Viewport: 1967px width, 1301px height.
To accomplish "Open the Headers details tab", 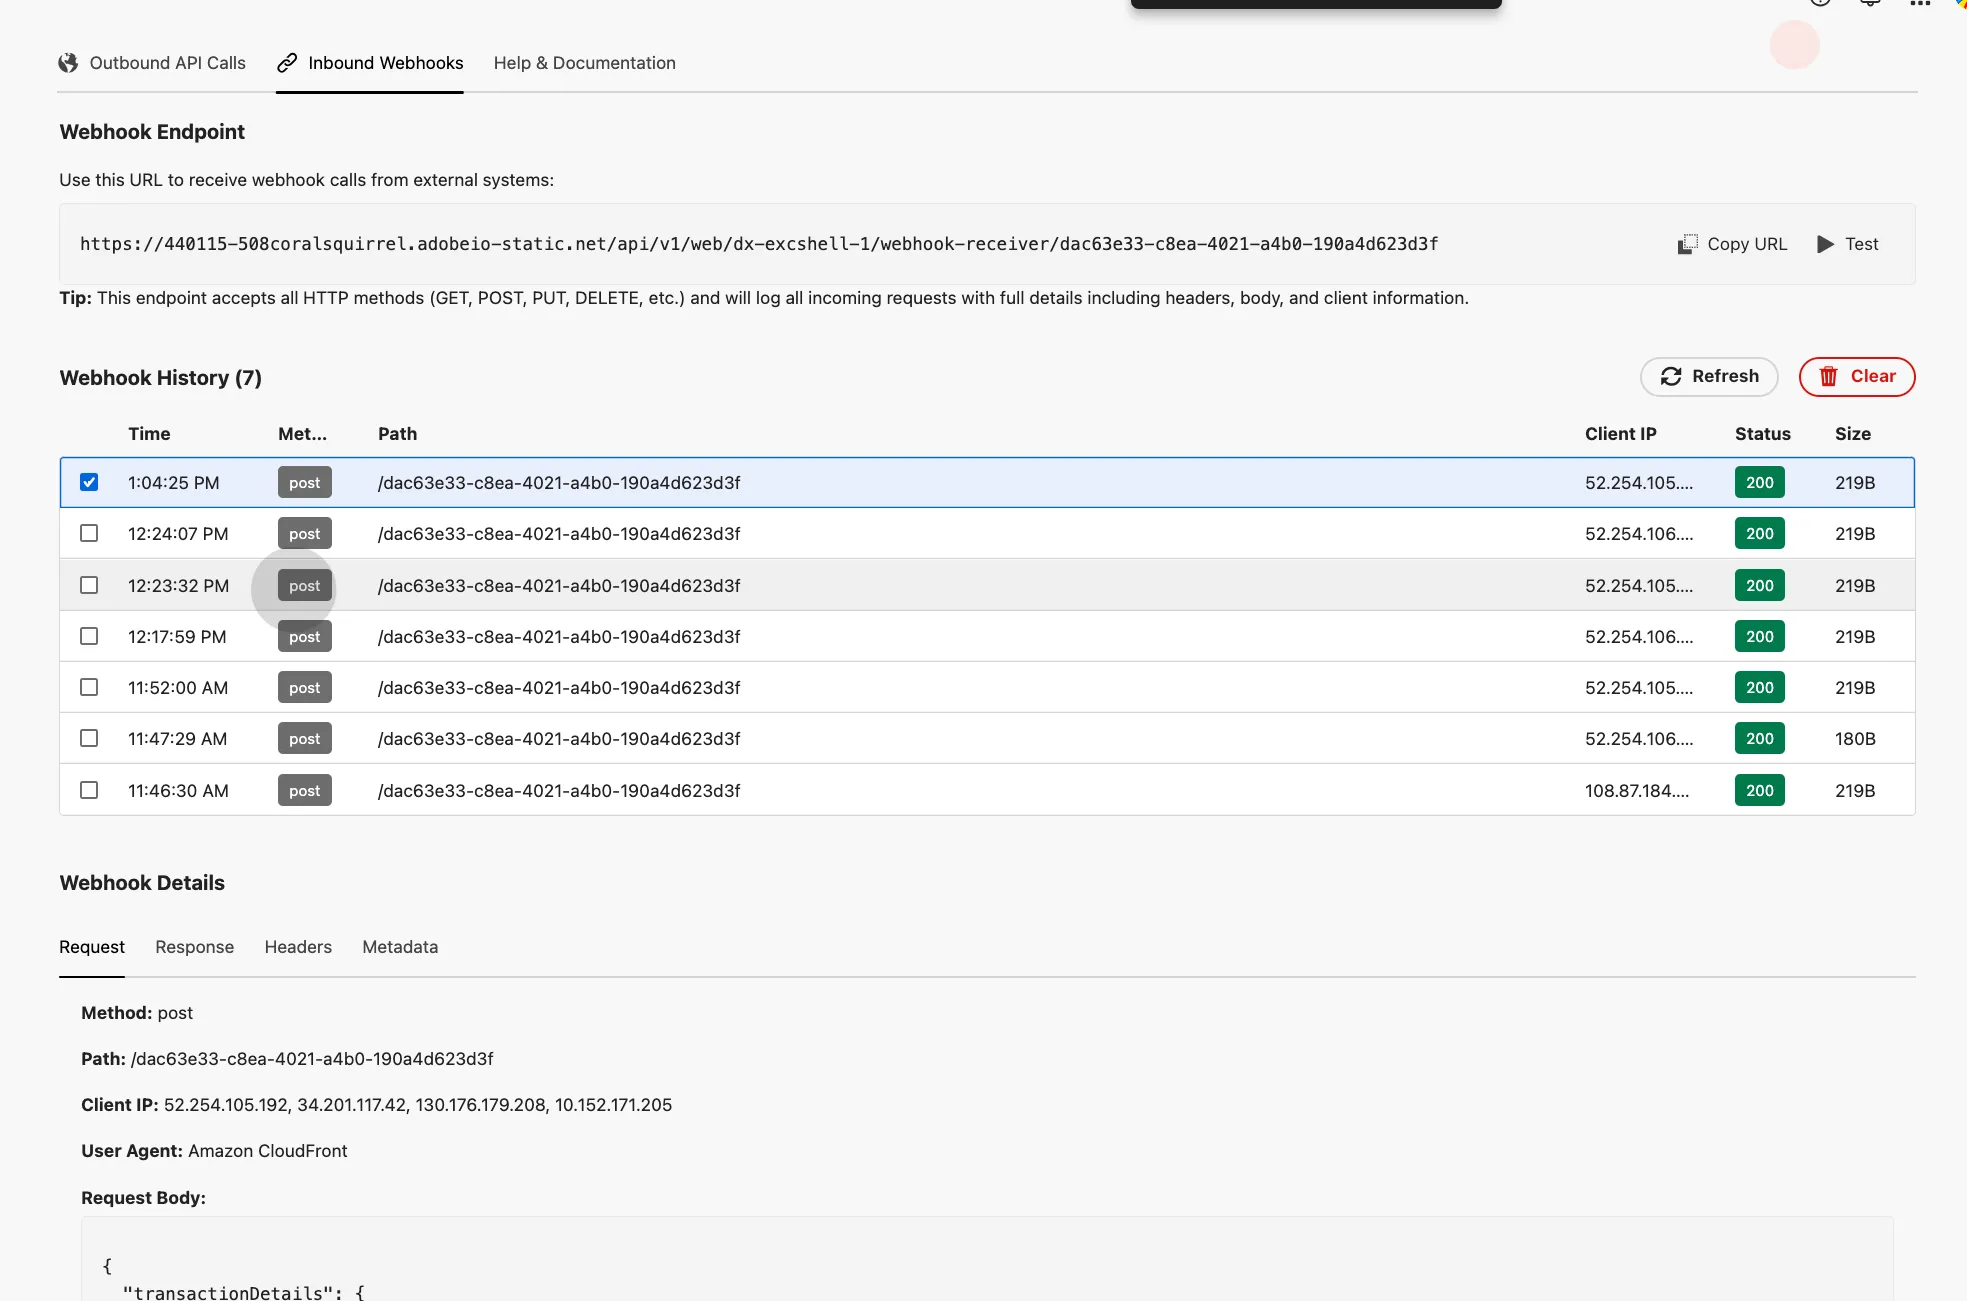I will click(298, 947).
